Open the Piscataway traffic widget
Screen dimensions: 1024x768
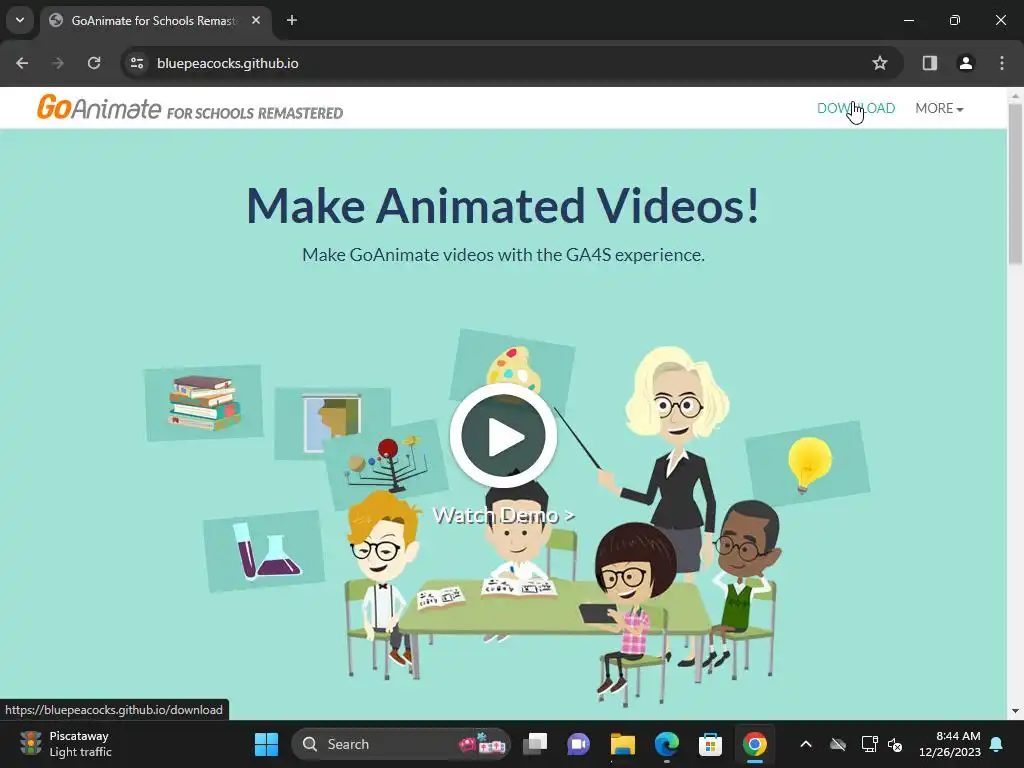65,744
